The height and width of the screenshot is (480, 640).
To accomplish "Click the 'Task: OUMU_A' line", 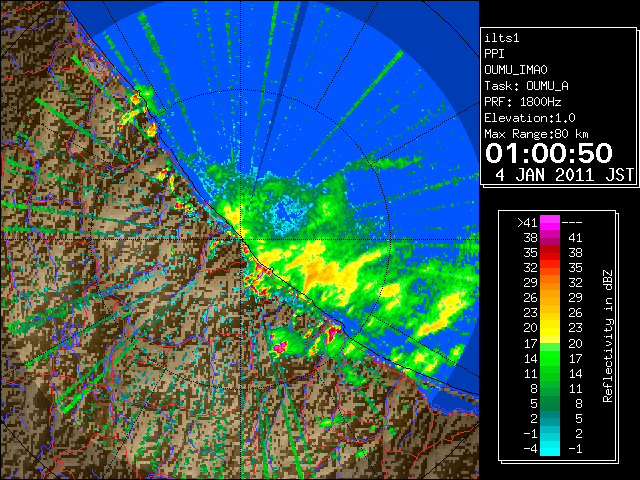I will pos(527,86).
